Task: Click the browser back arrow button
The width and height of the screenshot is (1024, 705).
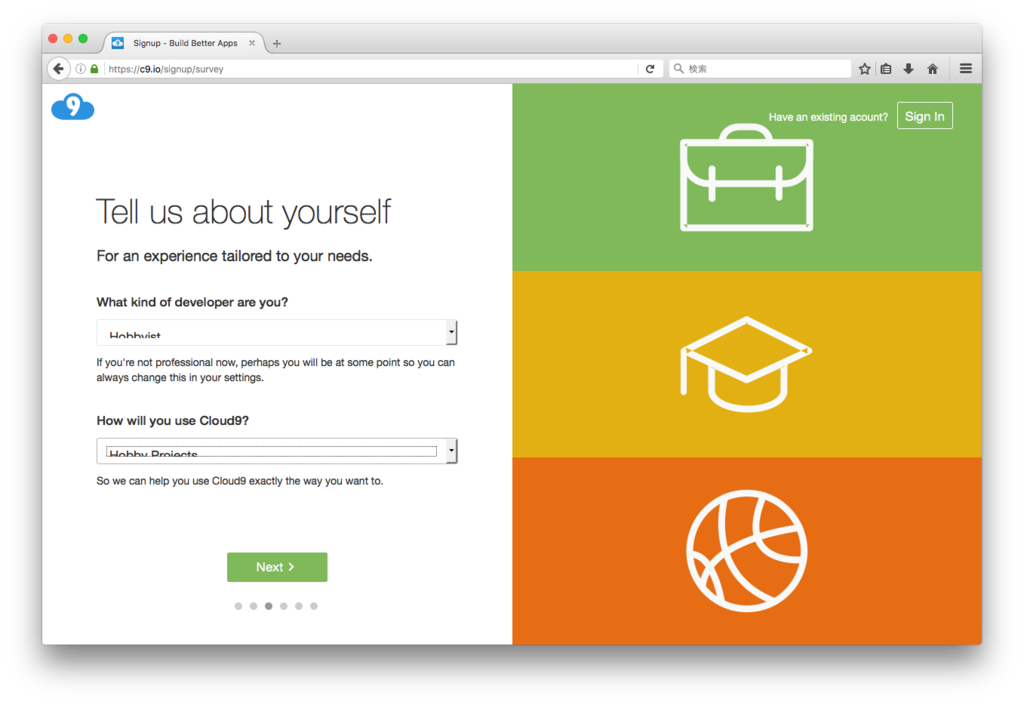Action: point(59,69)
